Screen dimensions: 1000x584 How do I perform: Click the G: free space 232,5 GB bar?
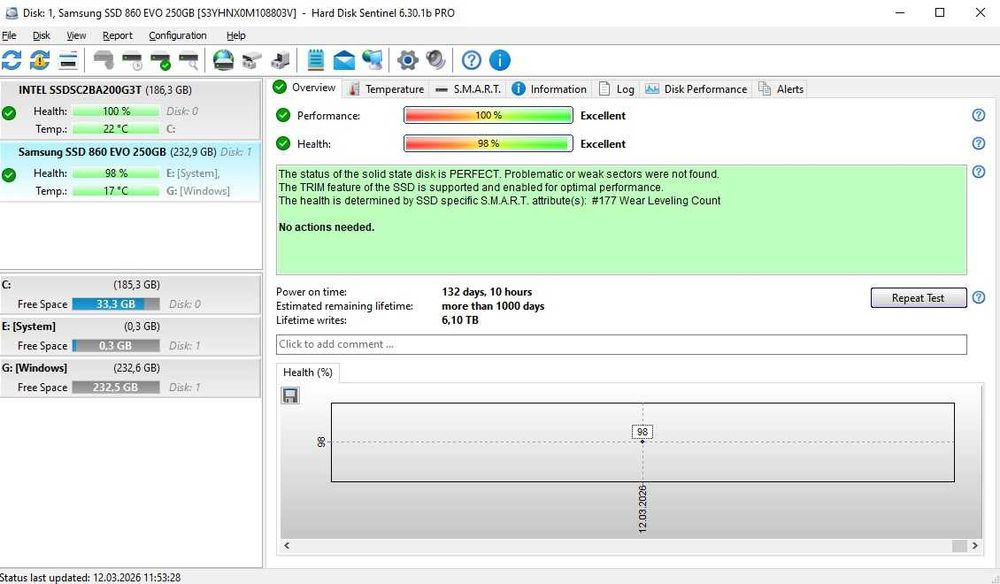[x=115, y=387]
